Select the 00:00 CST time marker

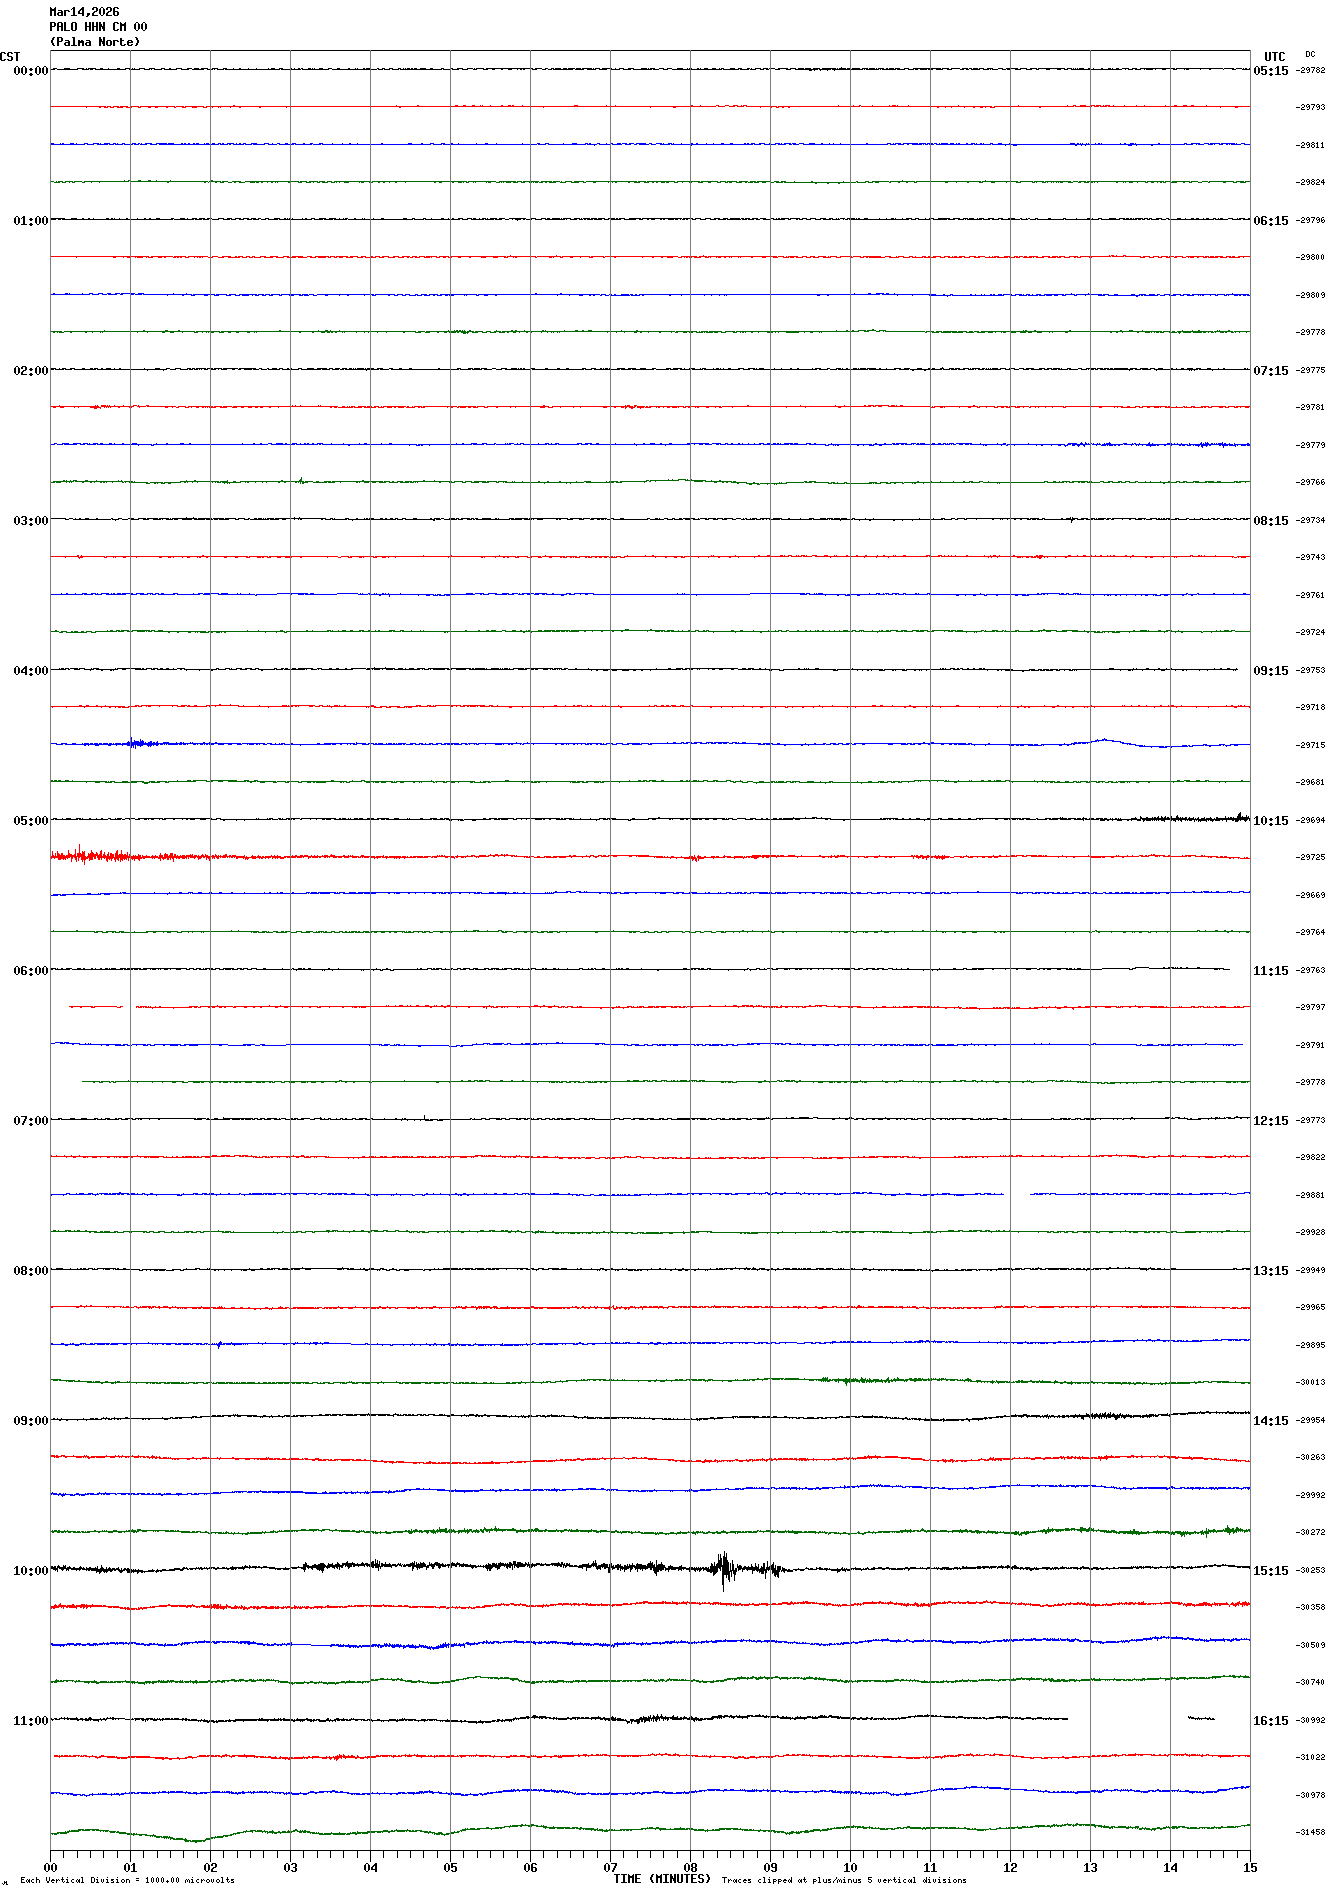click(x=30, y=71)
